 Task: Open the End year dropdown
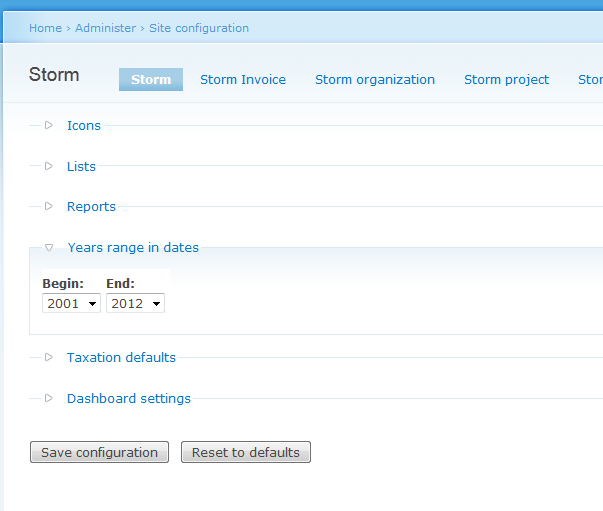tap(135, 303)
